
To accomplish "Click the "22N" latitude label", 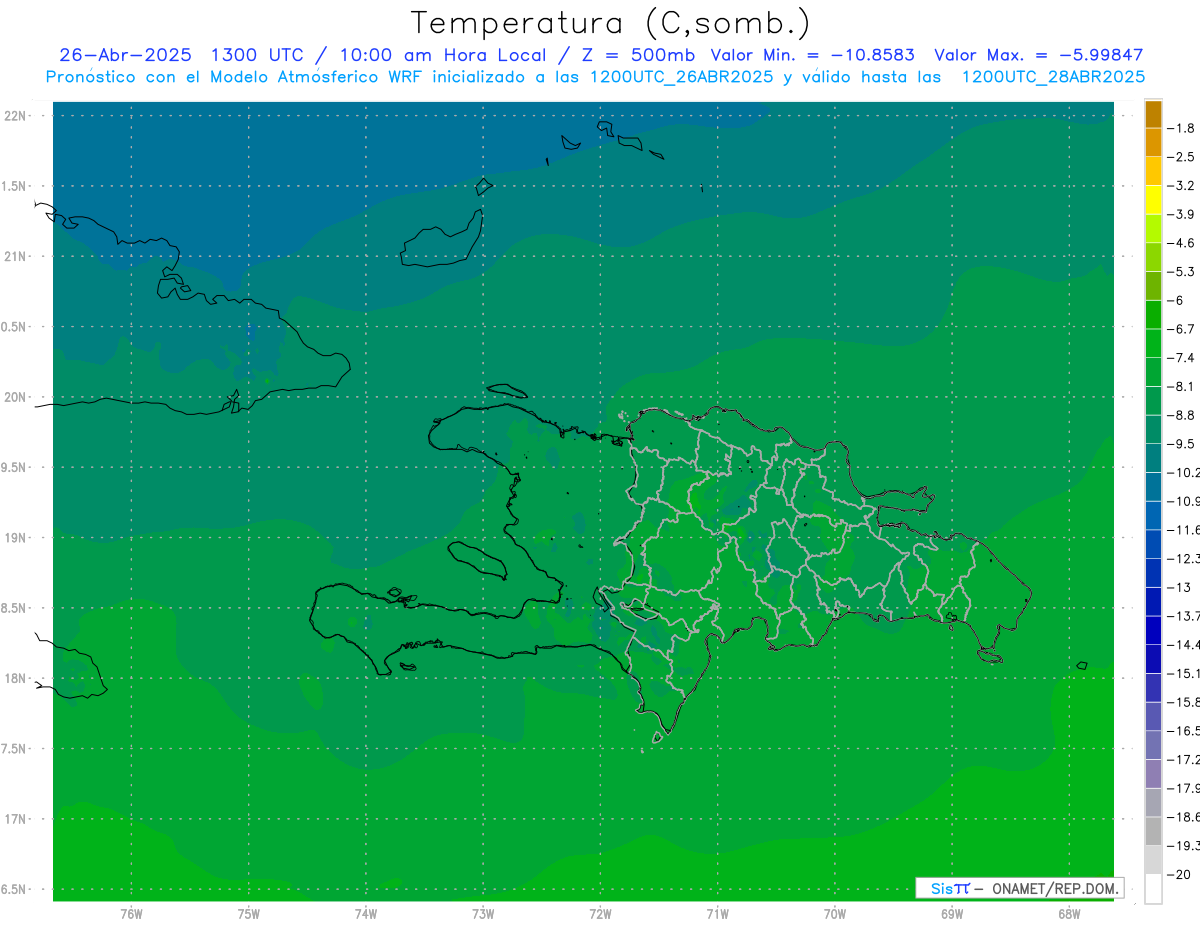I will (x=17, y=116).
